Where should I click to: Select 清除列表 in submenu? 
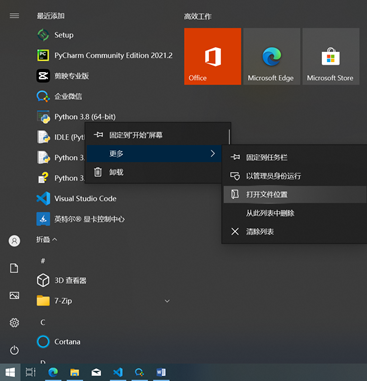click(x=295, y=232)
